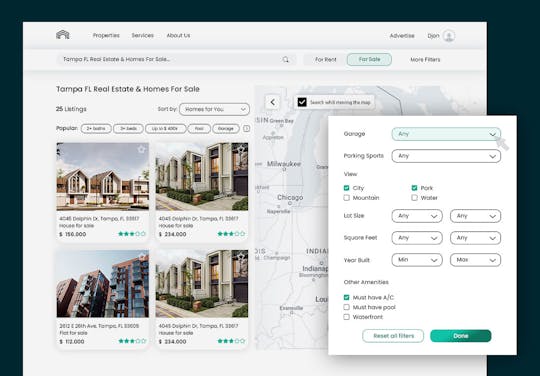Click the house logo icon
The width and height of the screenshot is (540, 376).
click(63, 35)
